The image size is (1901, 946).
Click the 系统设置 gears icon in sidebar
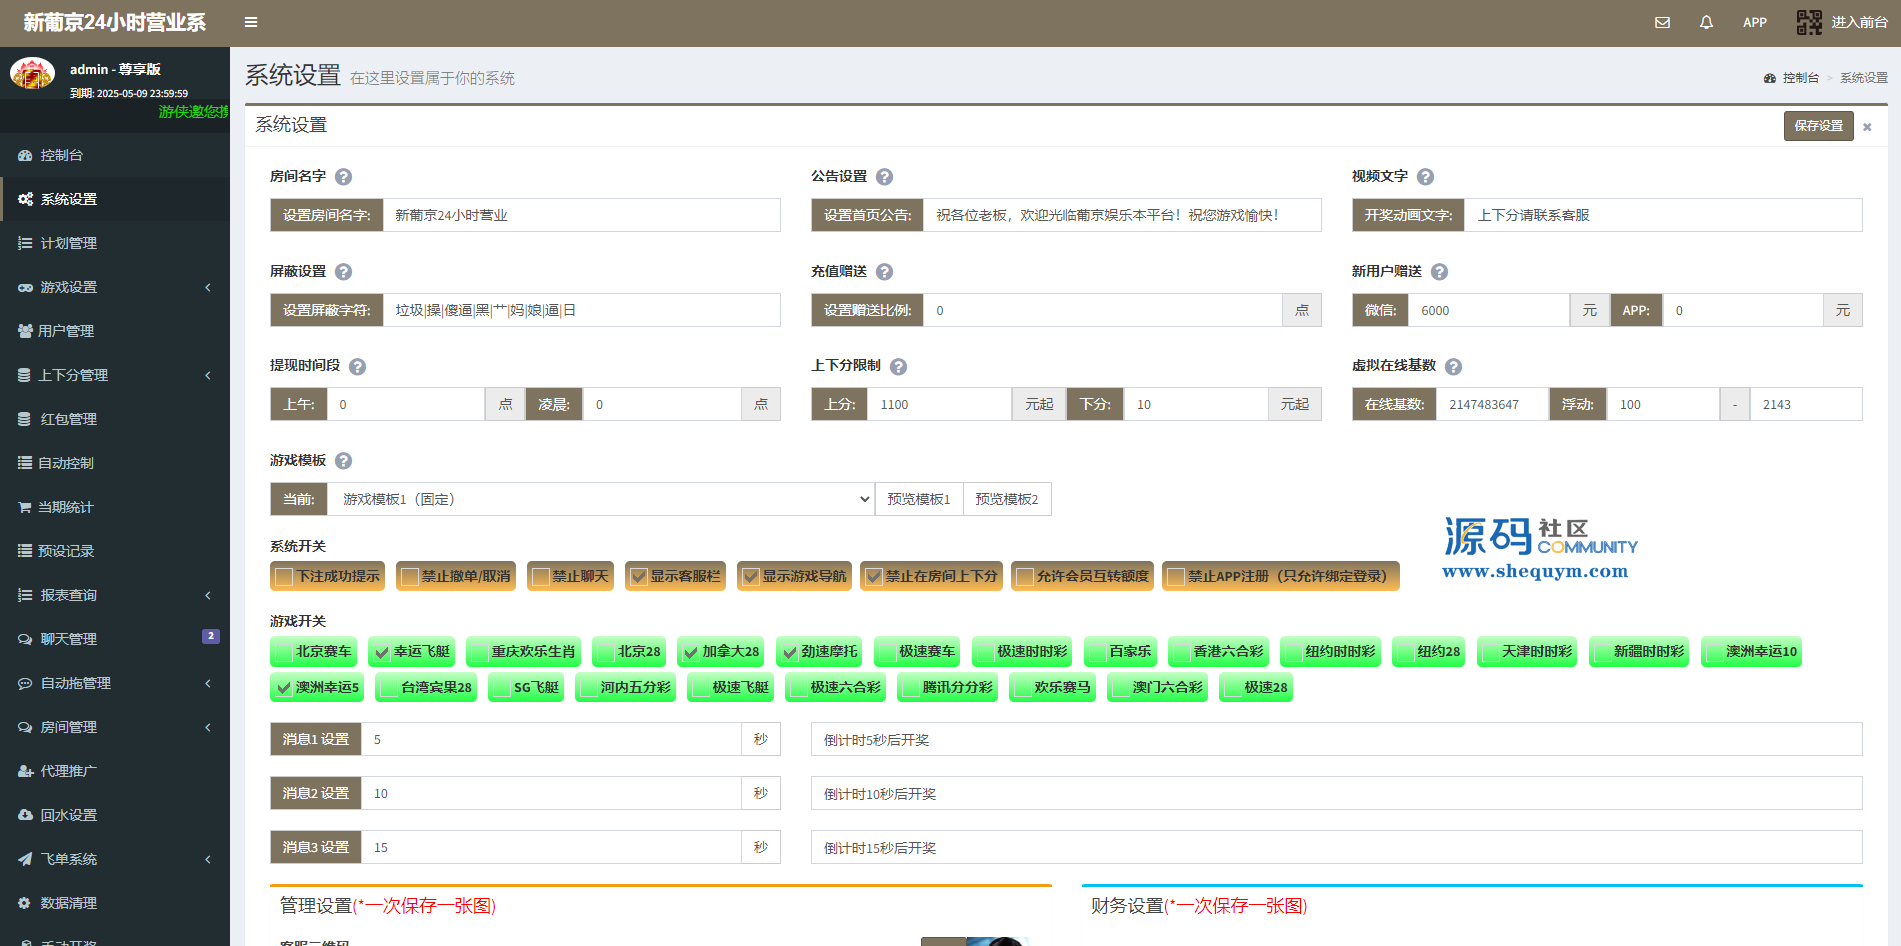pos(25,199)
